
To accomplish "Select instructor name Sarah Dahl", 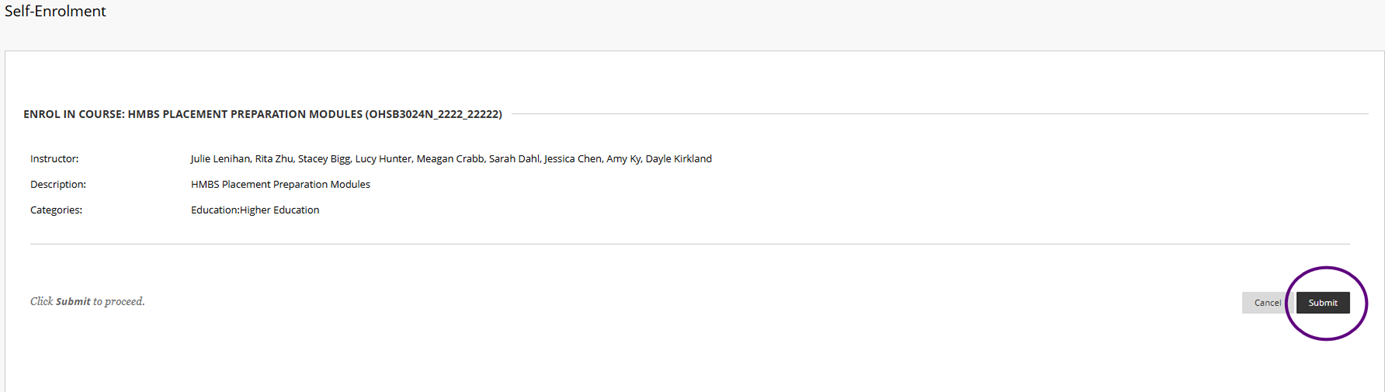I will [x=513, y=159].
